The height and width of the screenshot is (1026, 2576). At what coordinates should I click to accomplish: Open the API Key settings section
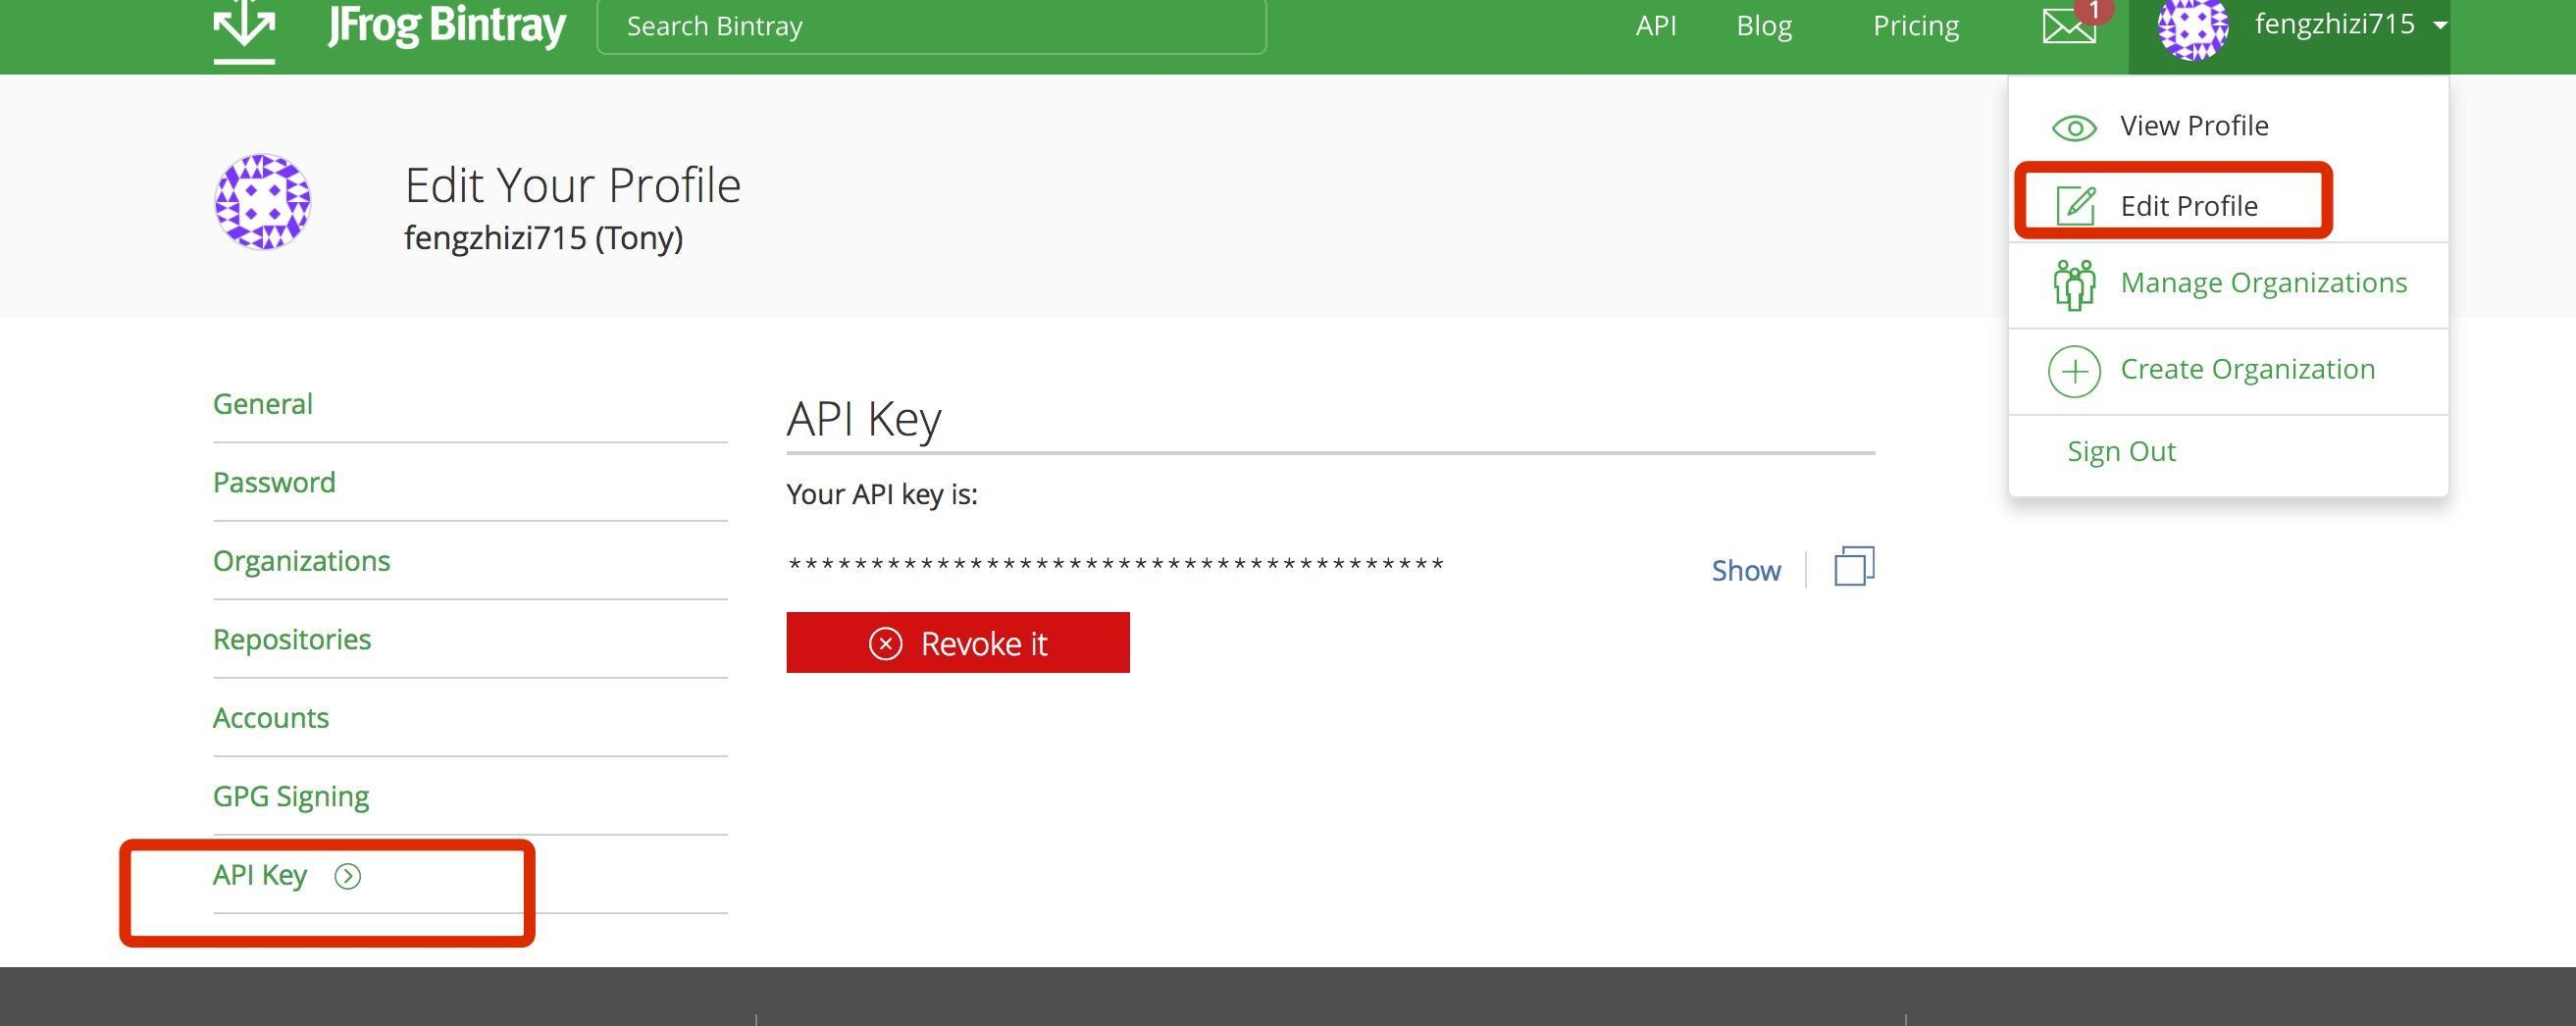coord(259,875)
